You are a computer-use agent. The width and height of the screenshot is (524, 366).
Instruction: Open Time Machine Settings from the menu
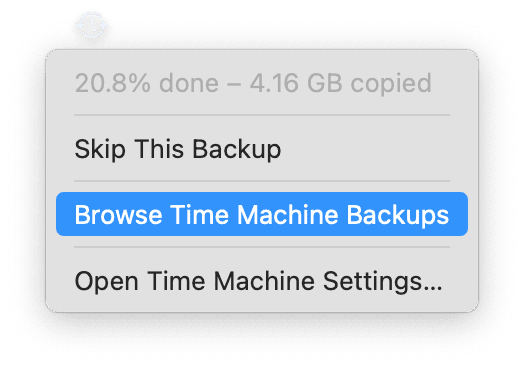[262, 281]
